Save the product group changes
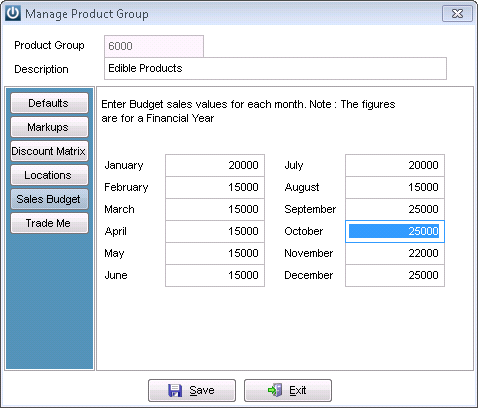 click(192, 390)
